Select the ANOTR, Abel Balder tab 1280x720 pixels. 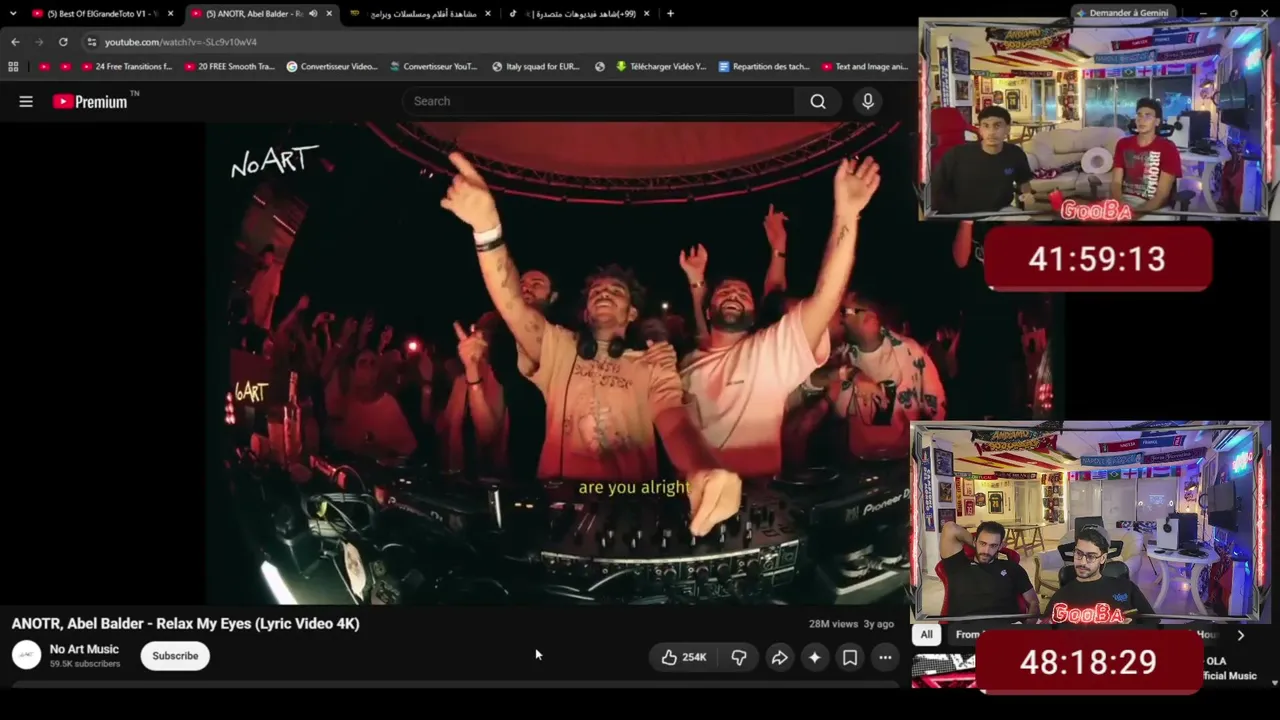262,14
